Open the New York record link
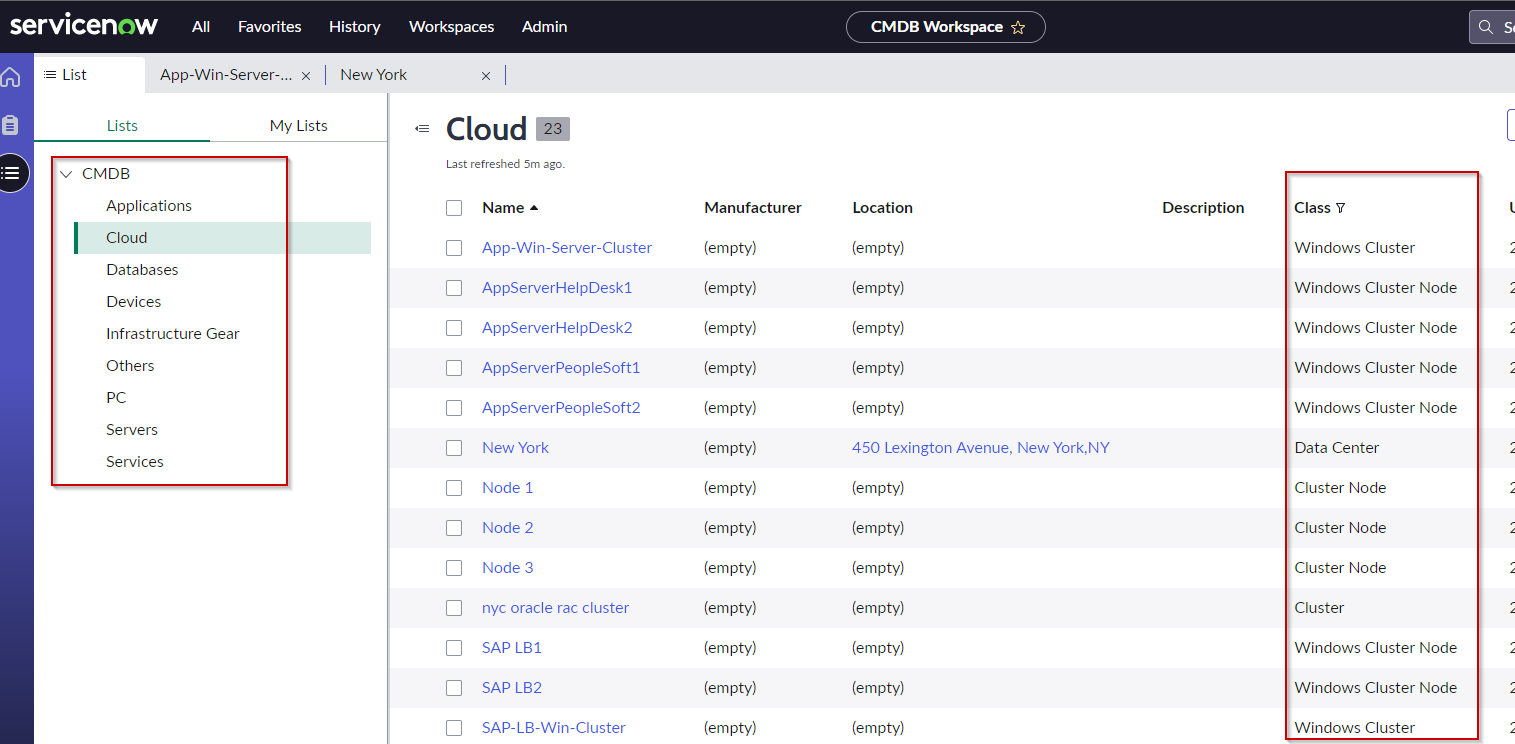Image resolution: width=1515 pixels, height=744 pixels. (515, 448)
